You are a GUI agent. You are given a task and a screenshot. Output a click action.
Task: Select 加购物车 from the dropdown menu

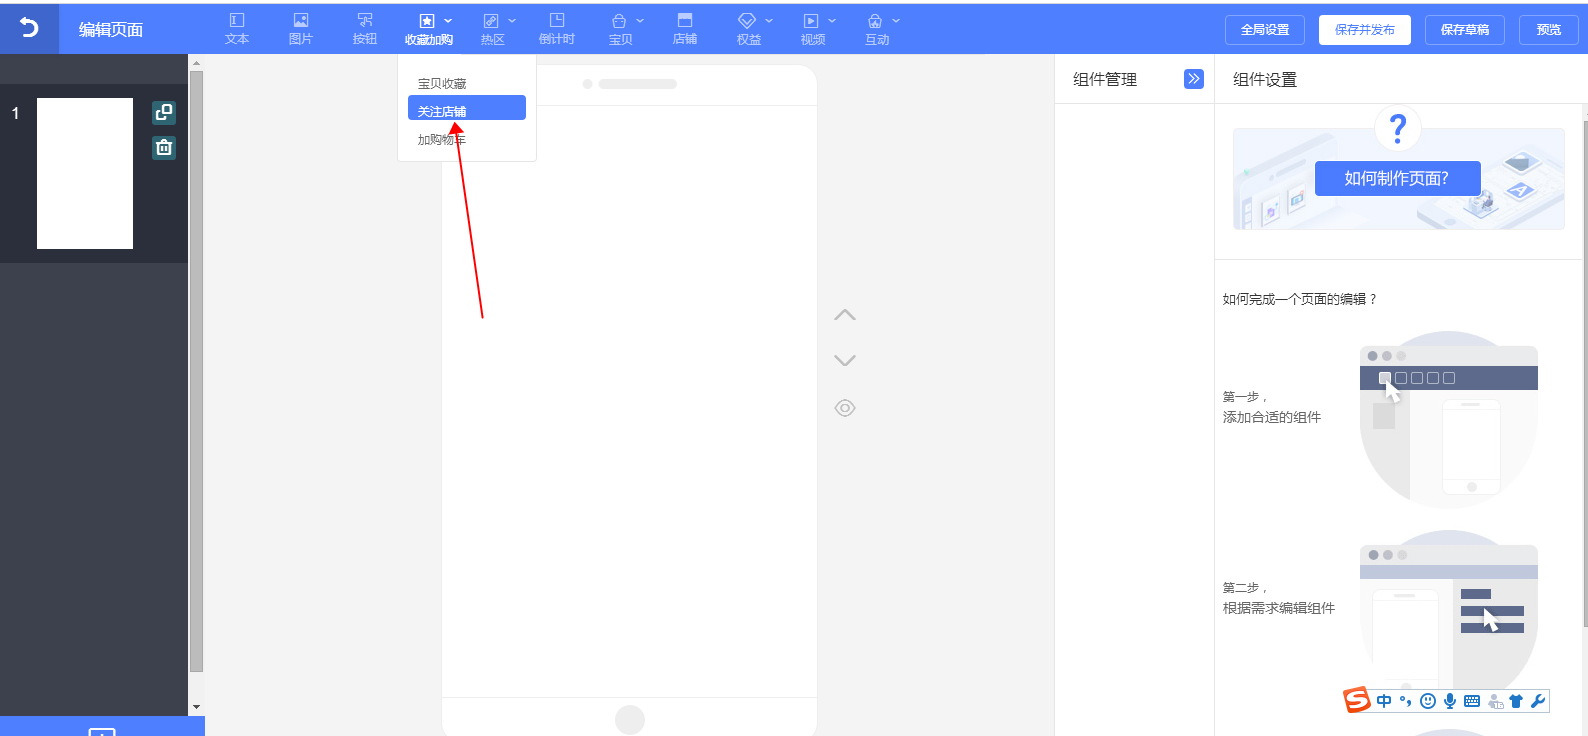(442, 140)
